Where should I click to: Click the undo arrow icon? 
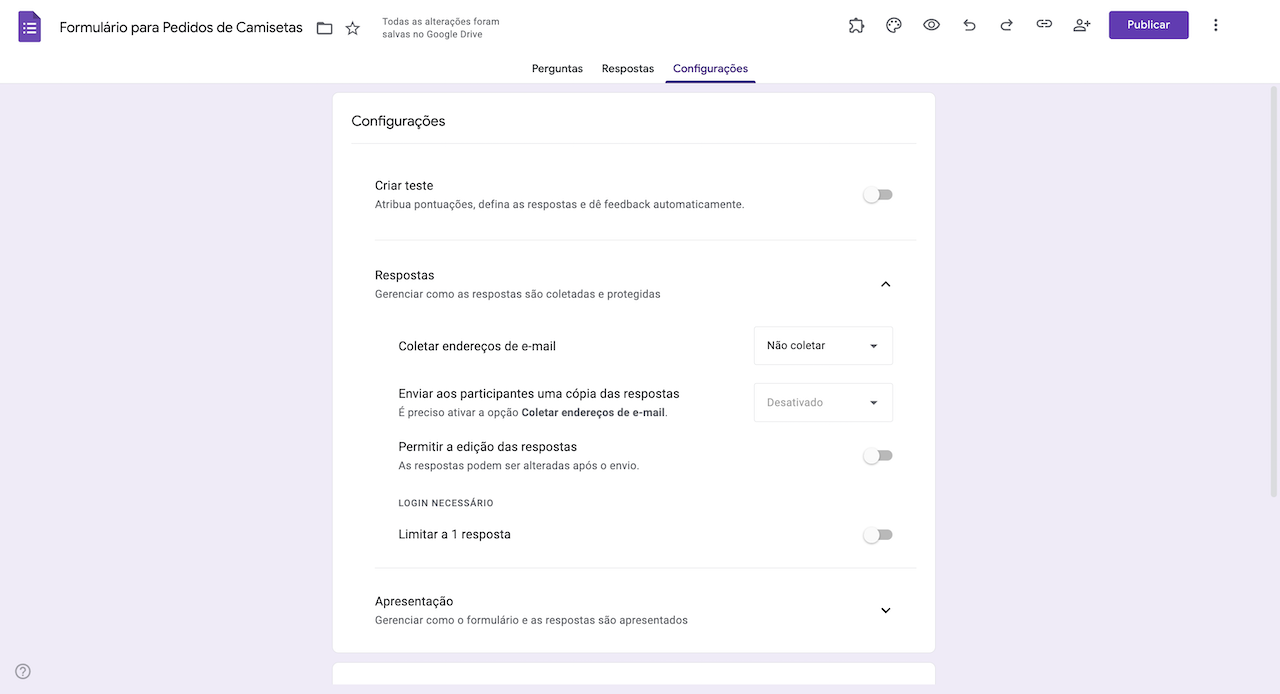969,24
